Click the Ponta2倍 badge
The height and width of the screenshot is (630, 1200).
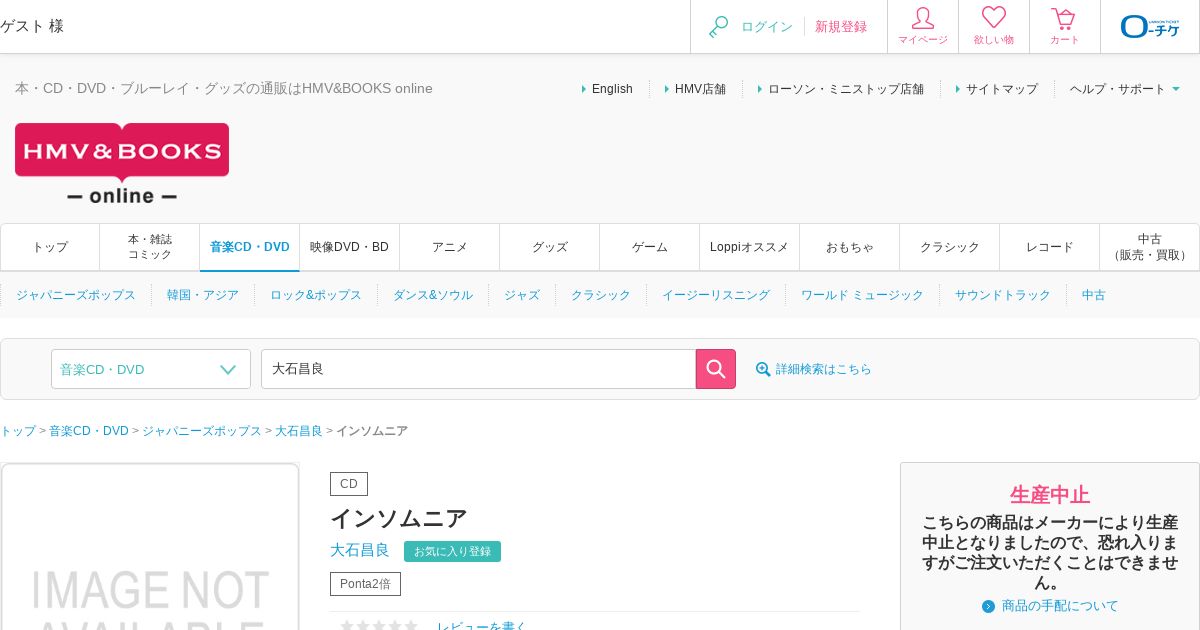tap(365, 584)
